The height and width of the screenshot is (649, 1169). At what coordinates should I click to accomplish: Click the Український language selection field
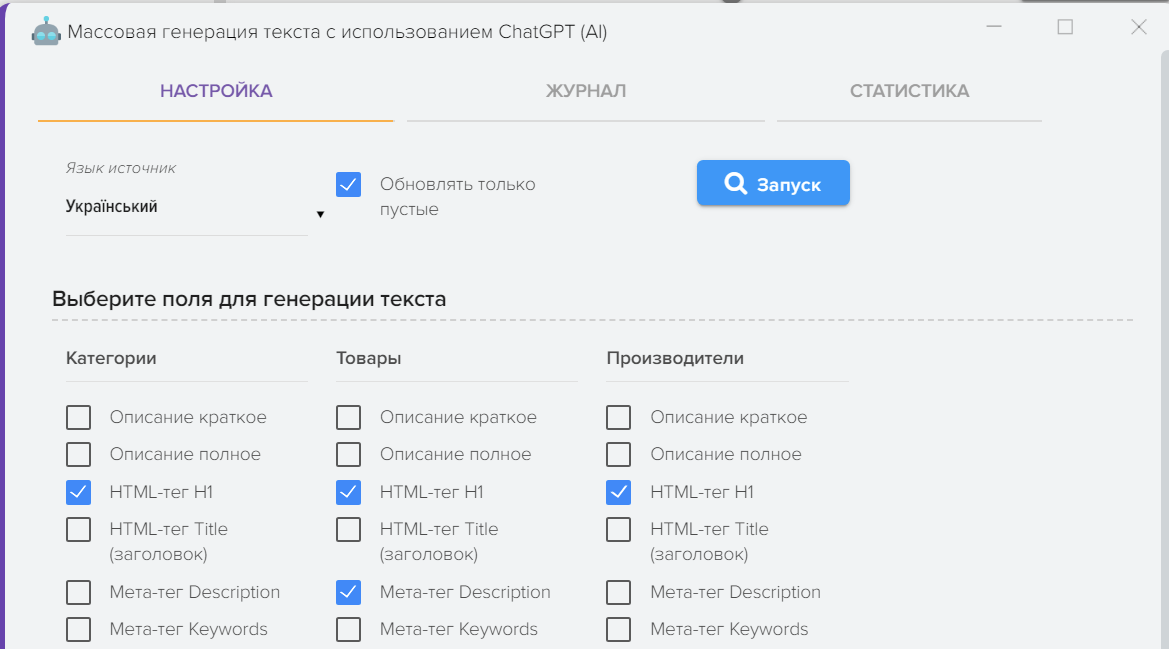(x=185, y=208)
